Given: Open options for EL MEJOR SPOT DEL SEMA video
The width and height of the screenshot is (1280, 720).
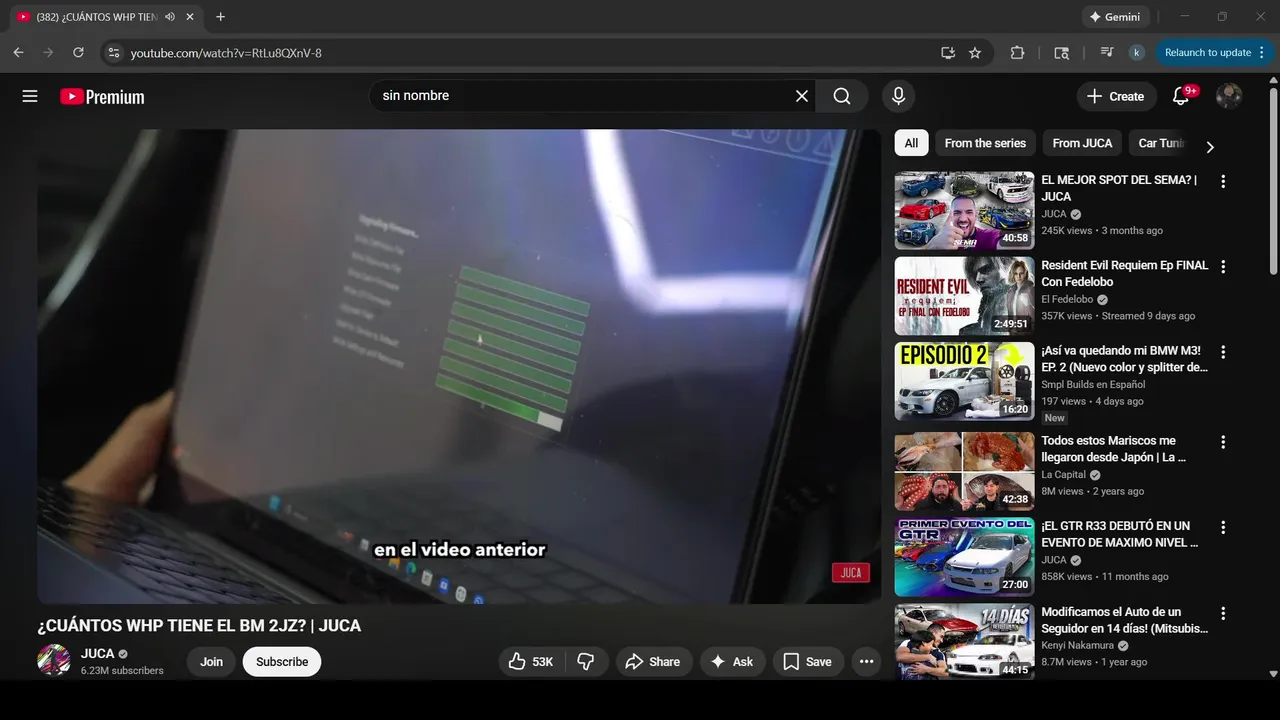Looking at the screenshot, I should (x=1222, y=181).
